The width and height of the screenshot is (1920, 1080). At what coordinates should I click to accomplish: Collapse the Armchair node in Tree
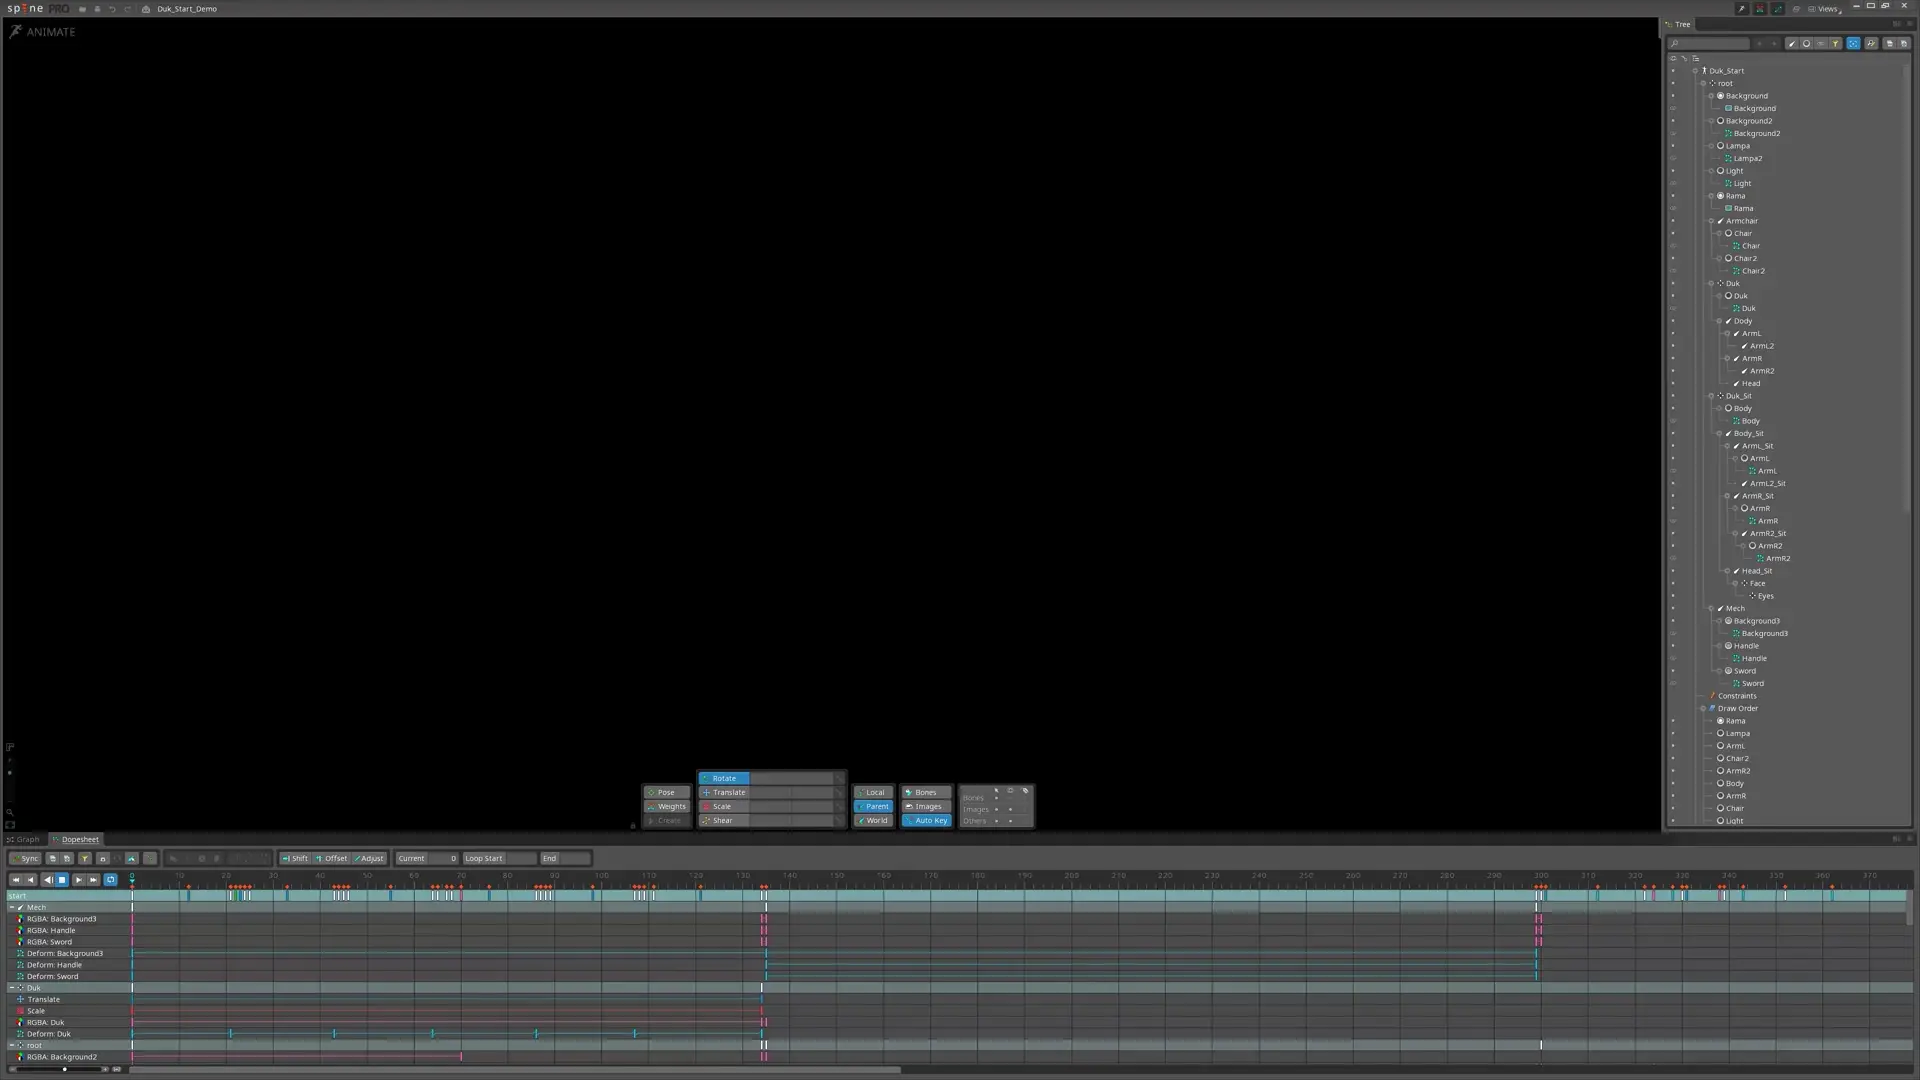pos(1711,221)
